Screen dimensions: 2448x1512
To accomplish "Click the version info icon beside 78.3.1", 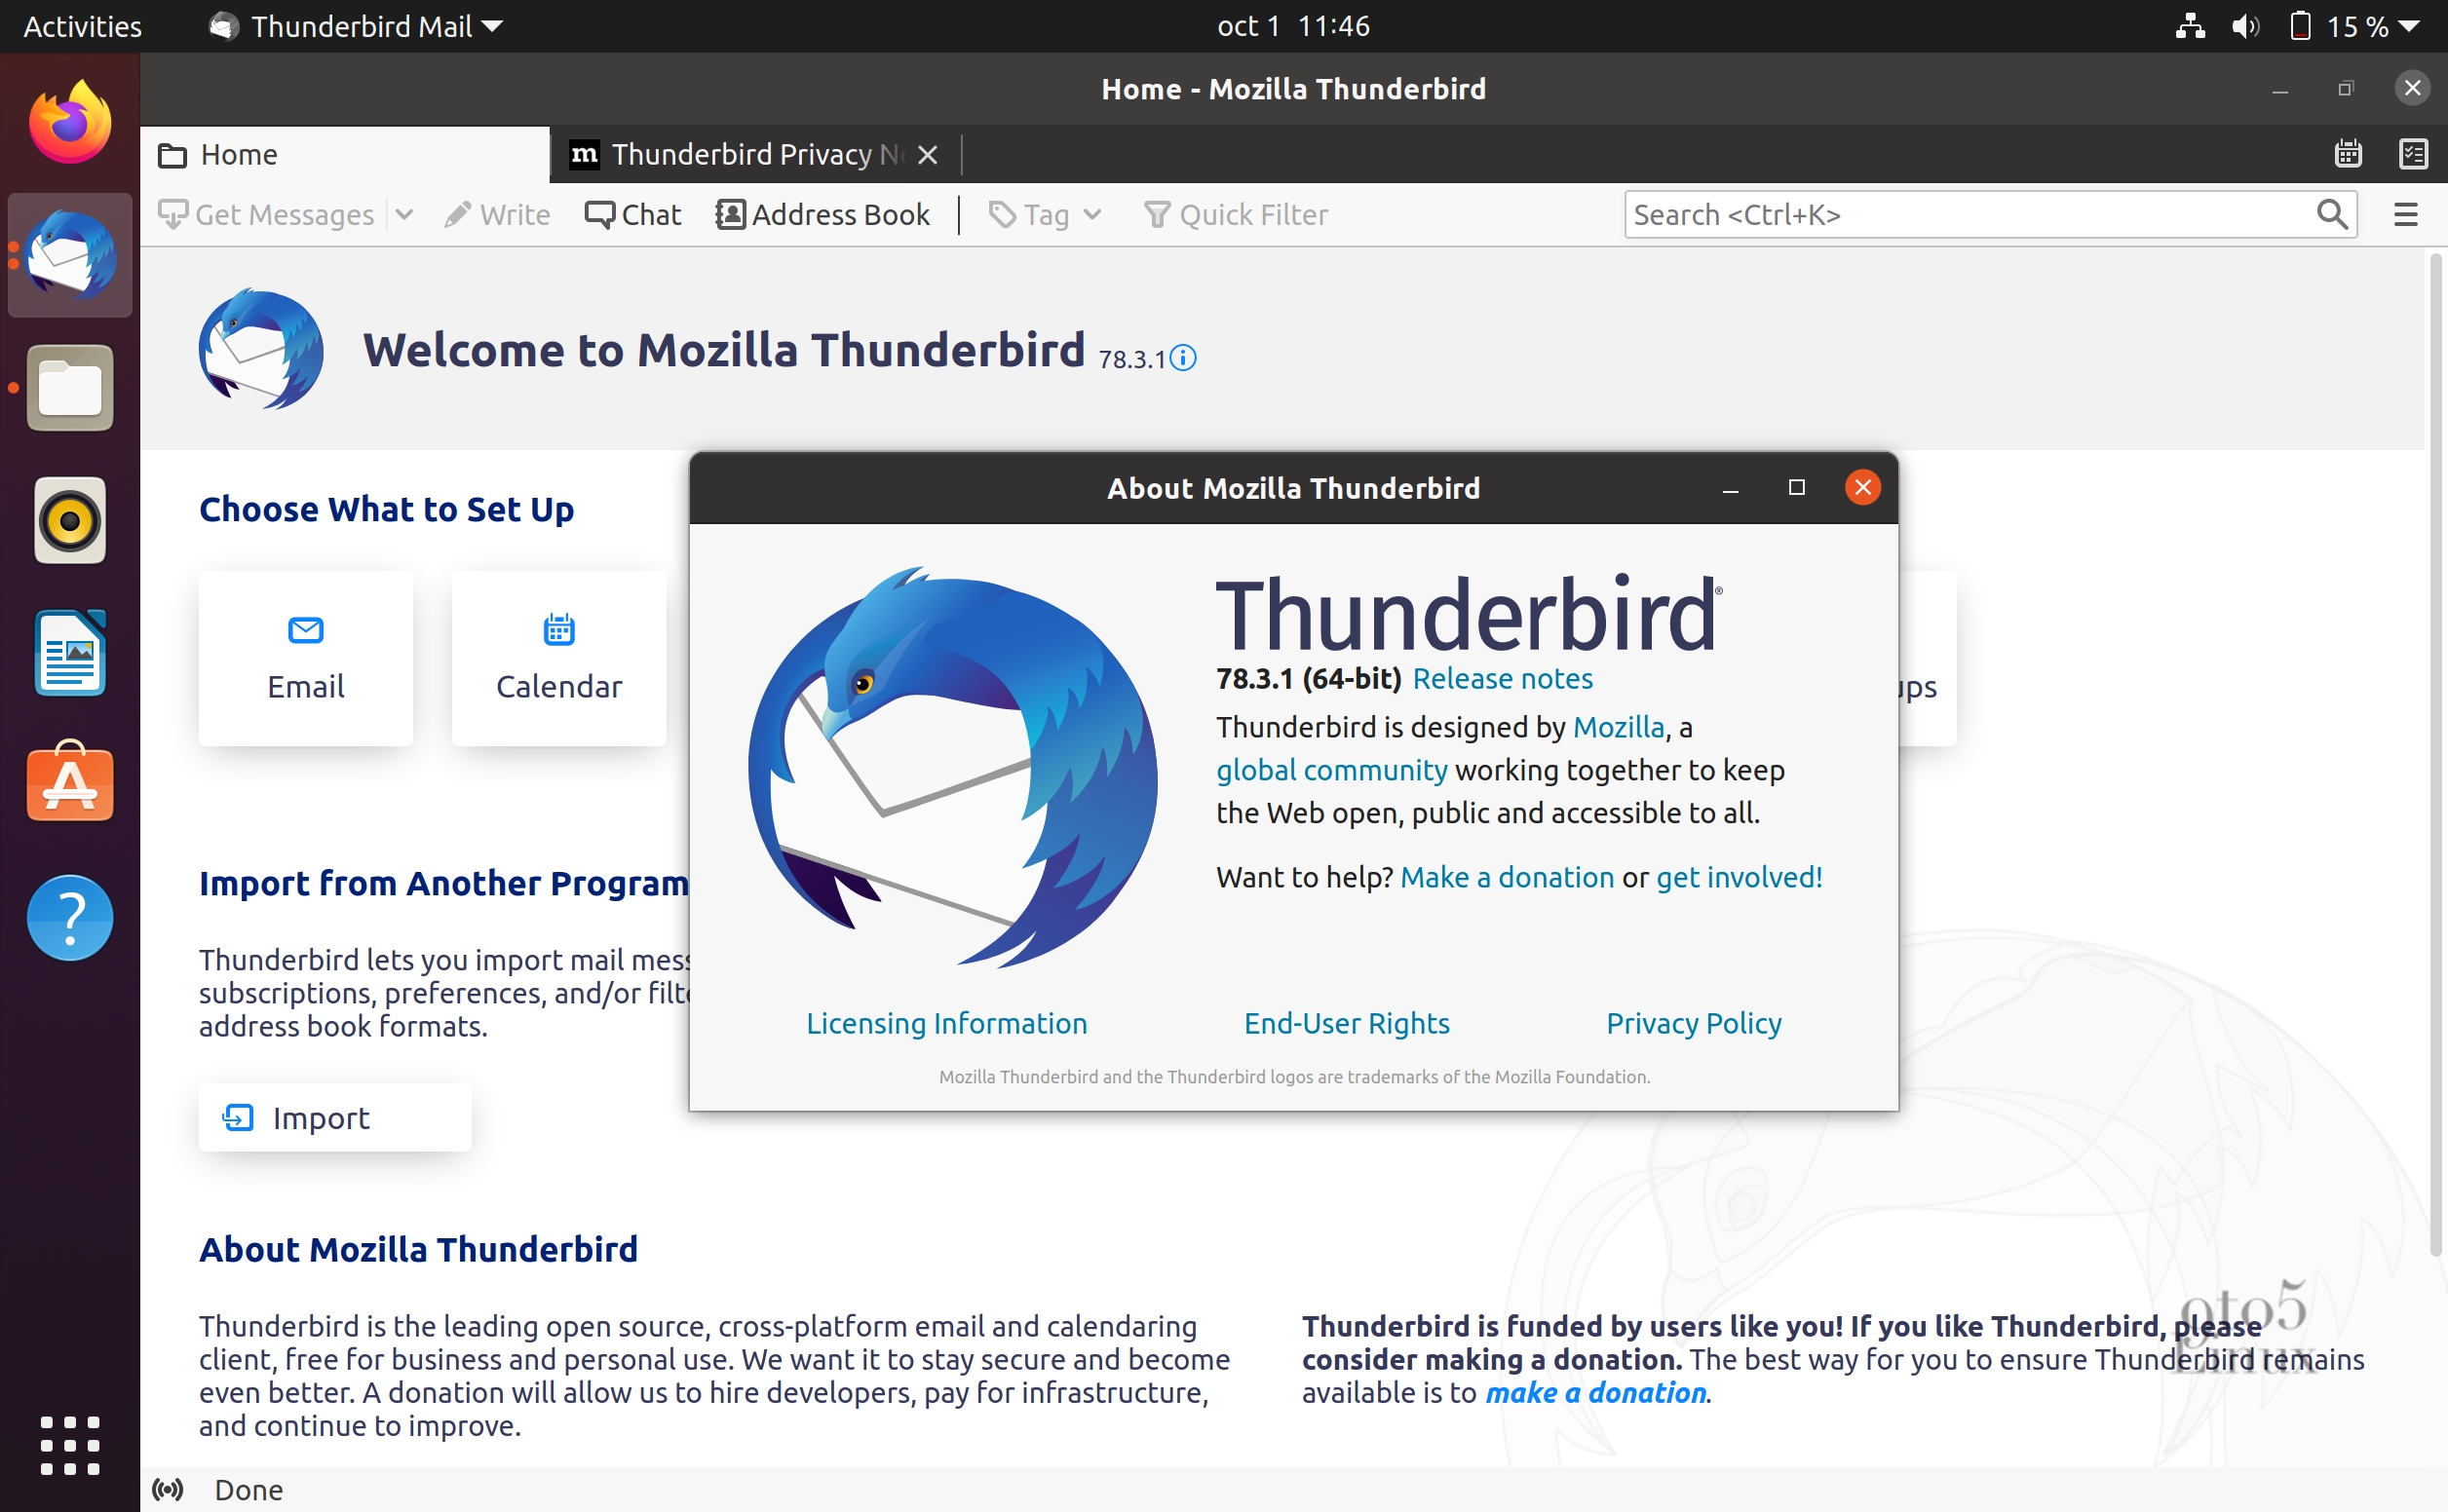I will [1183, 358].
